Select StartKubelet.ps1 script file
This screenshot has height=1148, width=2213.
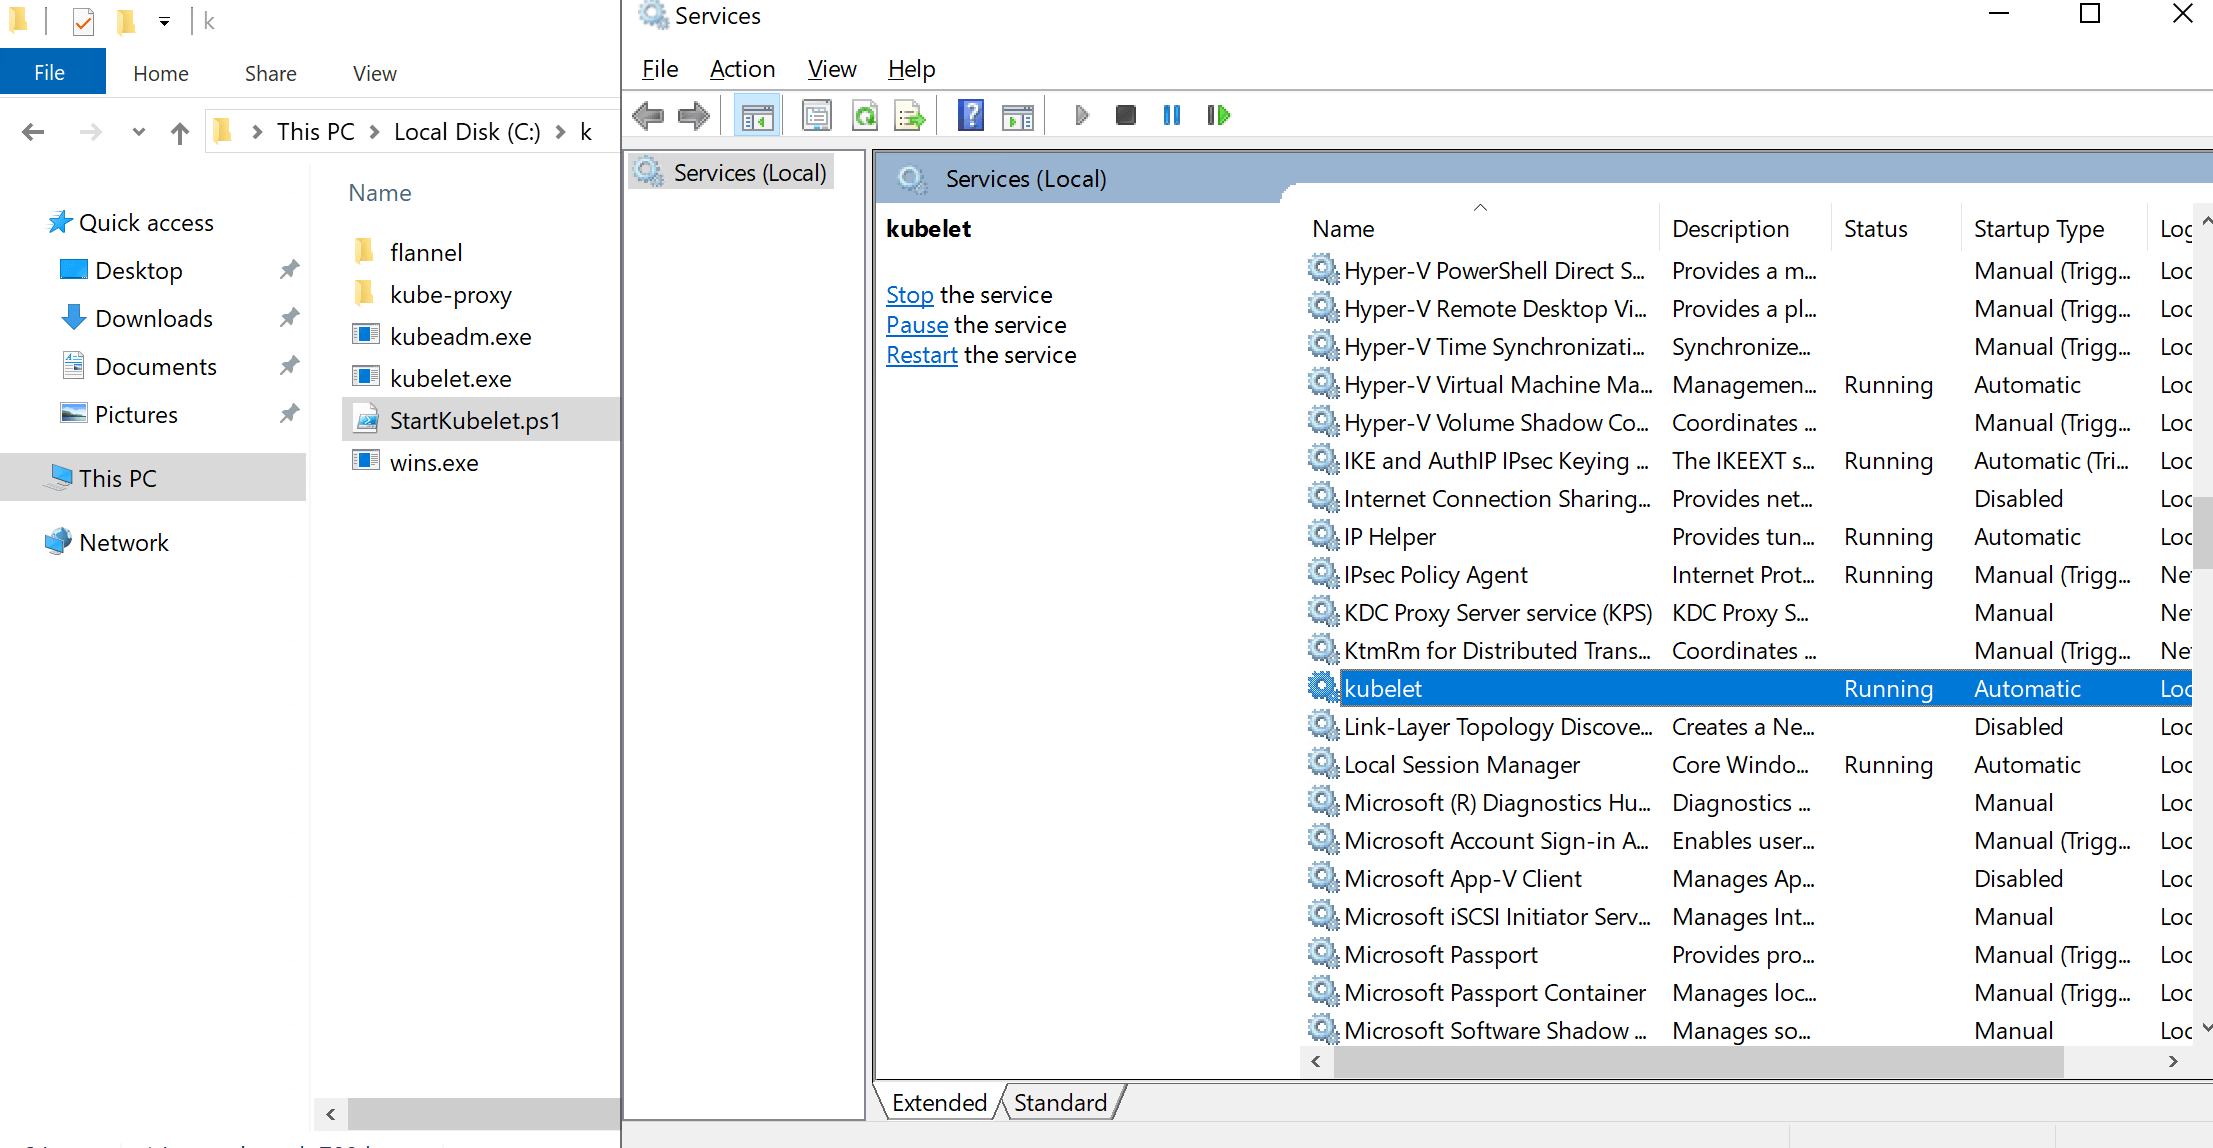481,420
